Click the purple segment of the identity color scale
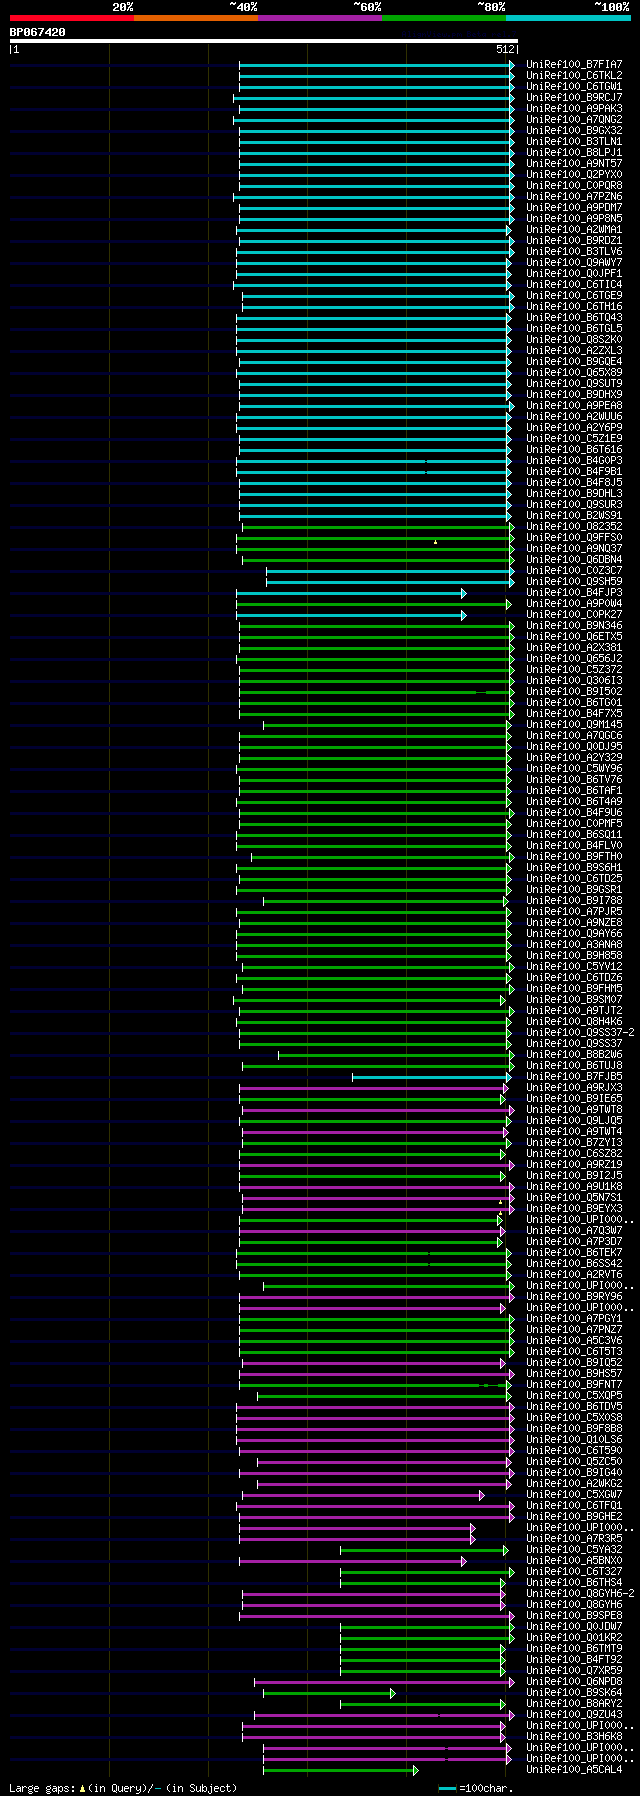 pos(320,18)
